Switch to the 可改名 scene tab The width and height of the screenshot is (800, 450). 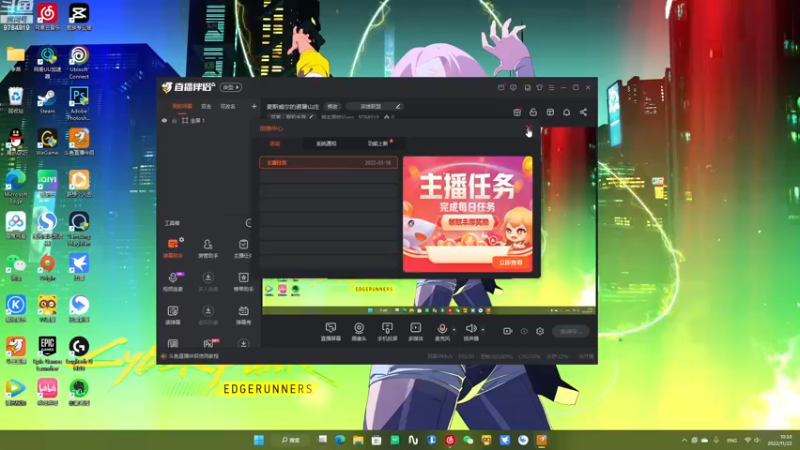pos(228,106)
